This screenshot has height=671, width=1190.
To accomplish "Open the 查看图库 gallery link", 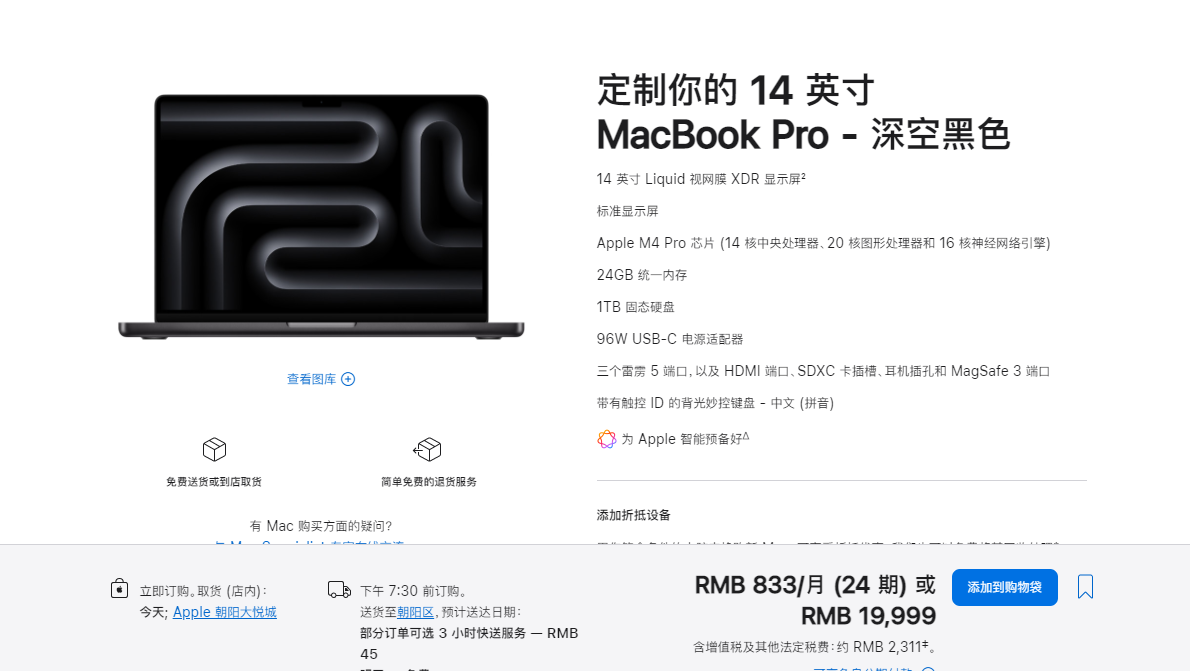I will (311, 379).
